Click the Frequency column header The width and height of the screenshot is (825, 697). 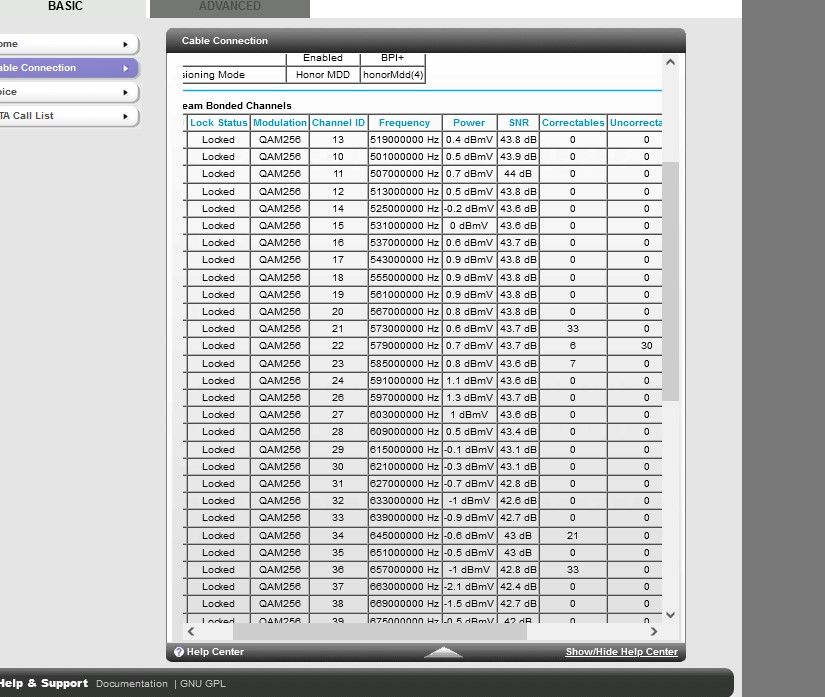coord(404,123)
